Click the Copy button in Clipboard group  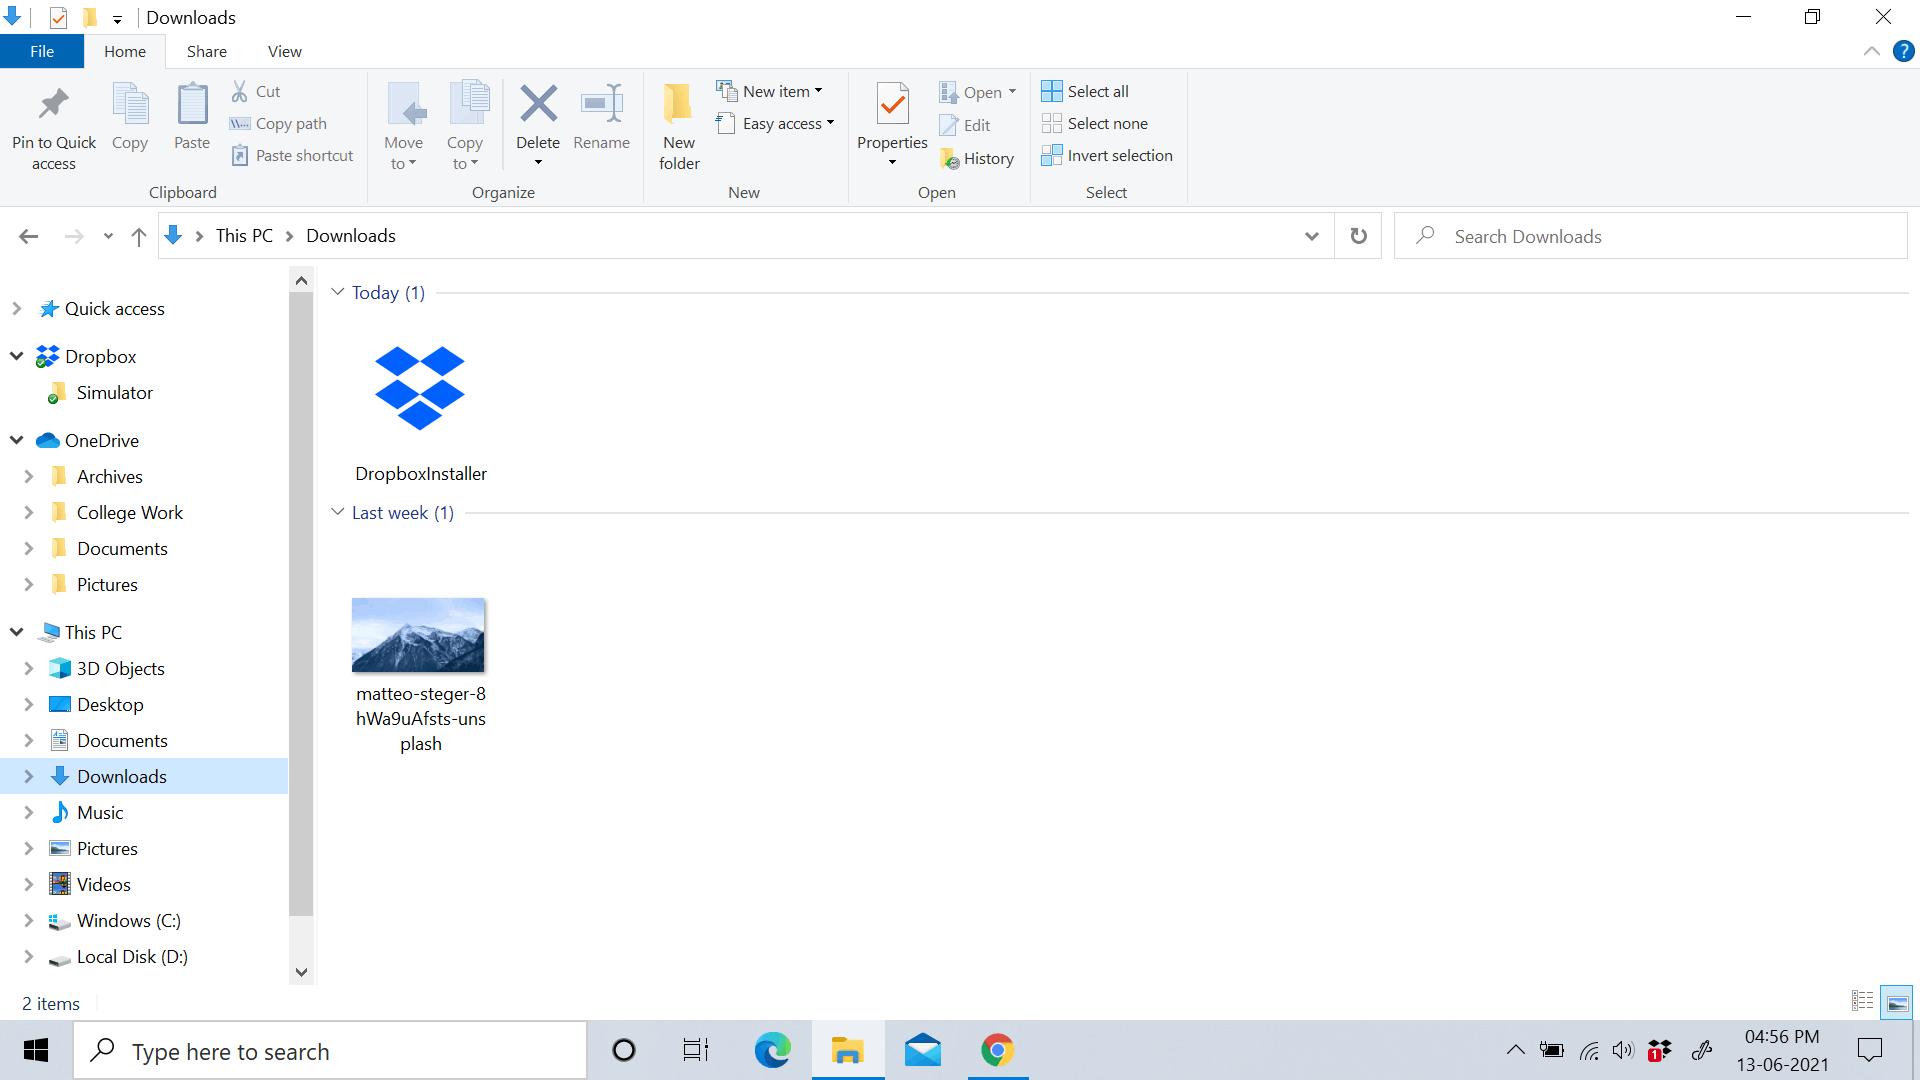130,117
